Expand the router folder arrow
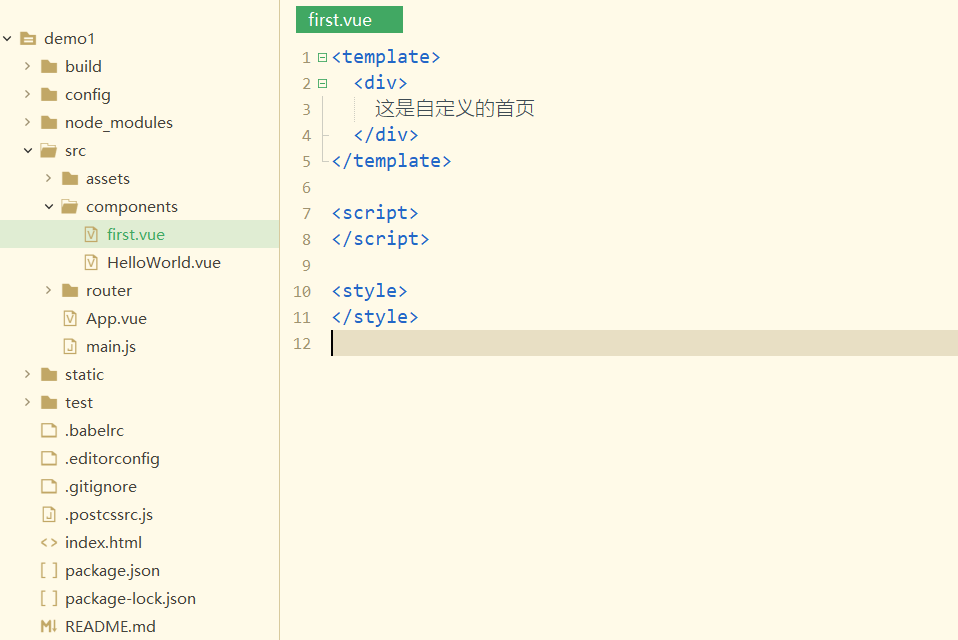The image size is (958, 640). [48, 291]
